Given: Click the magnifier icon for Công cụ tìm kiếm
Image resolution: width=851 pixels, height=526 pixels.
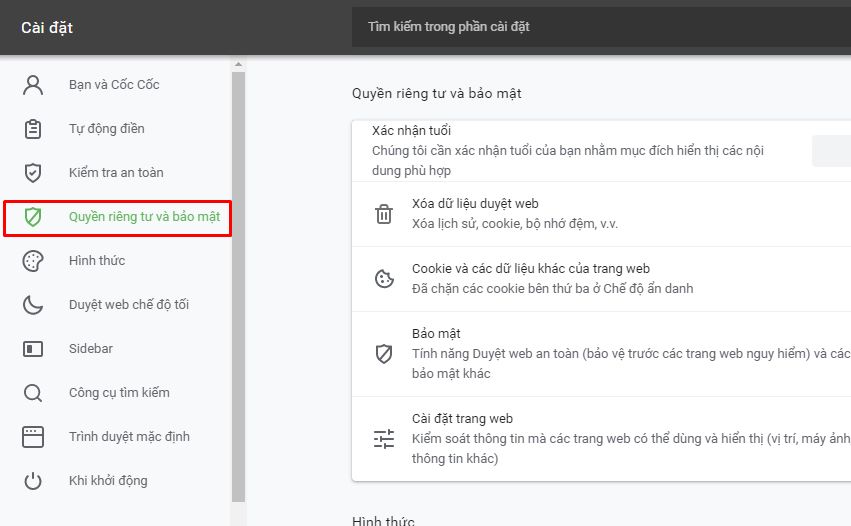Looking at the screenshot, I should 33,393.
